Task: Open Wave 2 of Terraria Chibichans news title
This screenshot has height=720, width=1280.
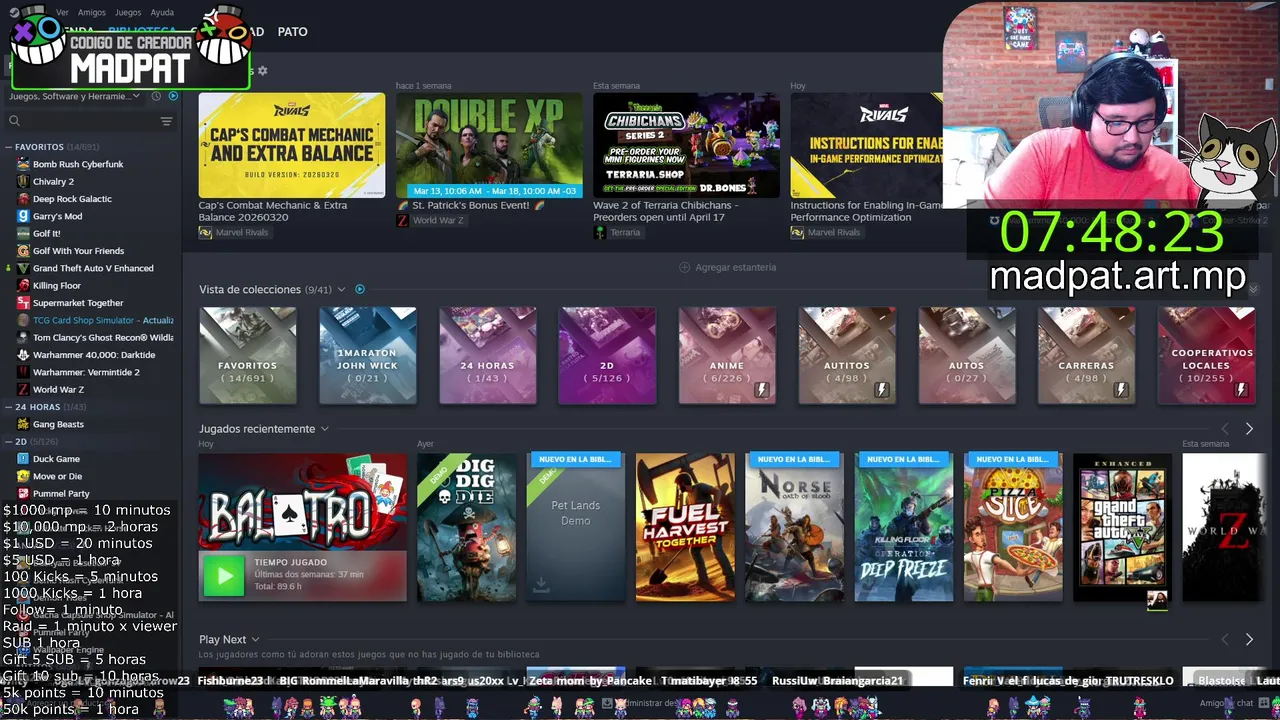Action: 667,211
